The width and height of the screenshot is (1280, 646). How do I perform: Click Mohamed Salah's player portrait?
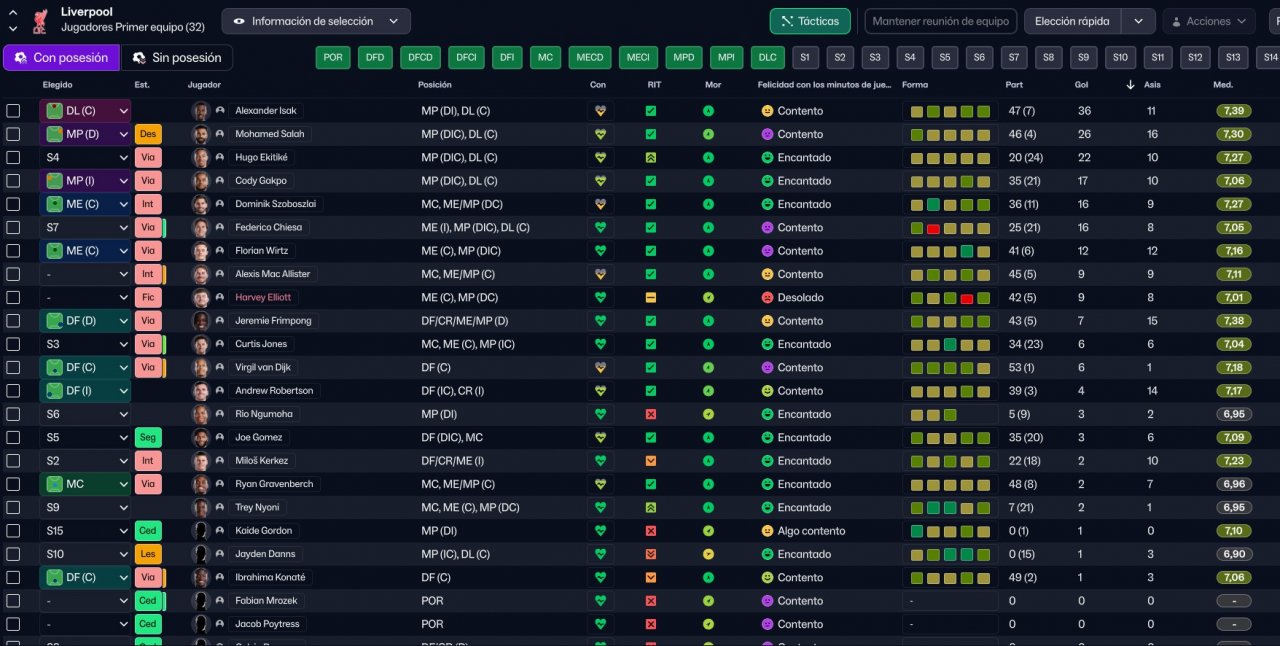[x=201, y=134]
